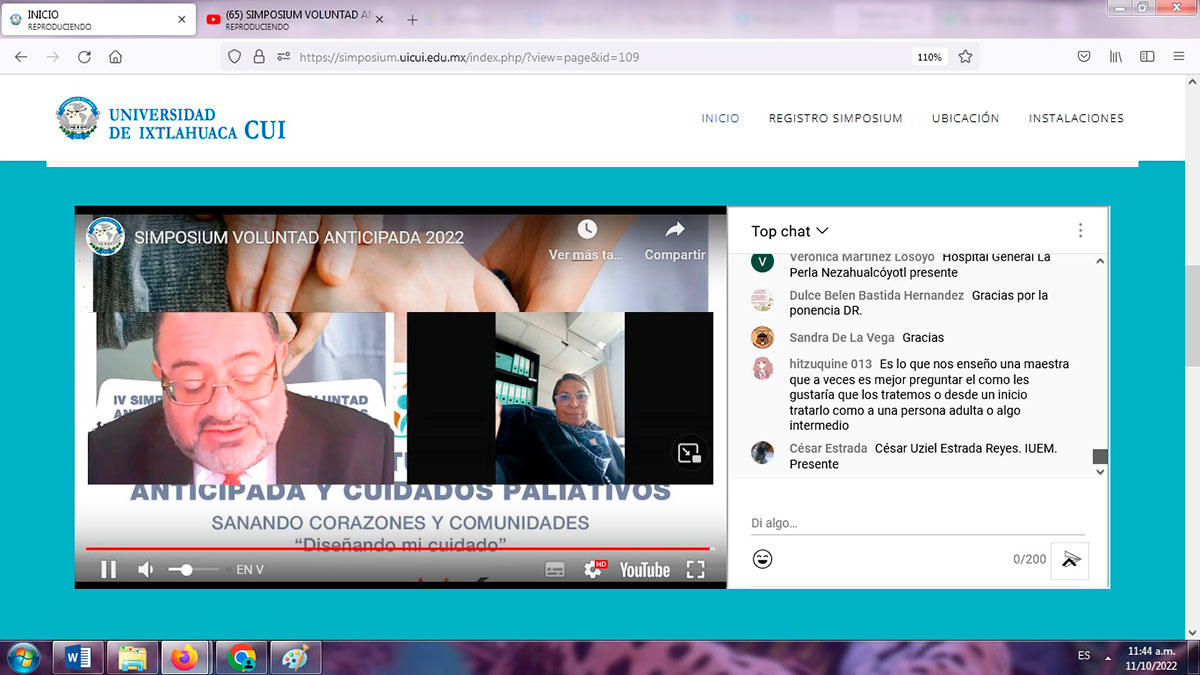Open Google Chrome from the taskbar
The width and height of the screenshot is (1200, 675).
241,658
